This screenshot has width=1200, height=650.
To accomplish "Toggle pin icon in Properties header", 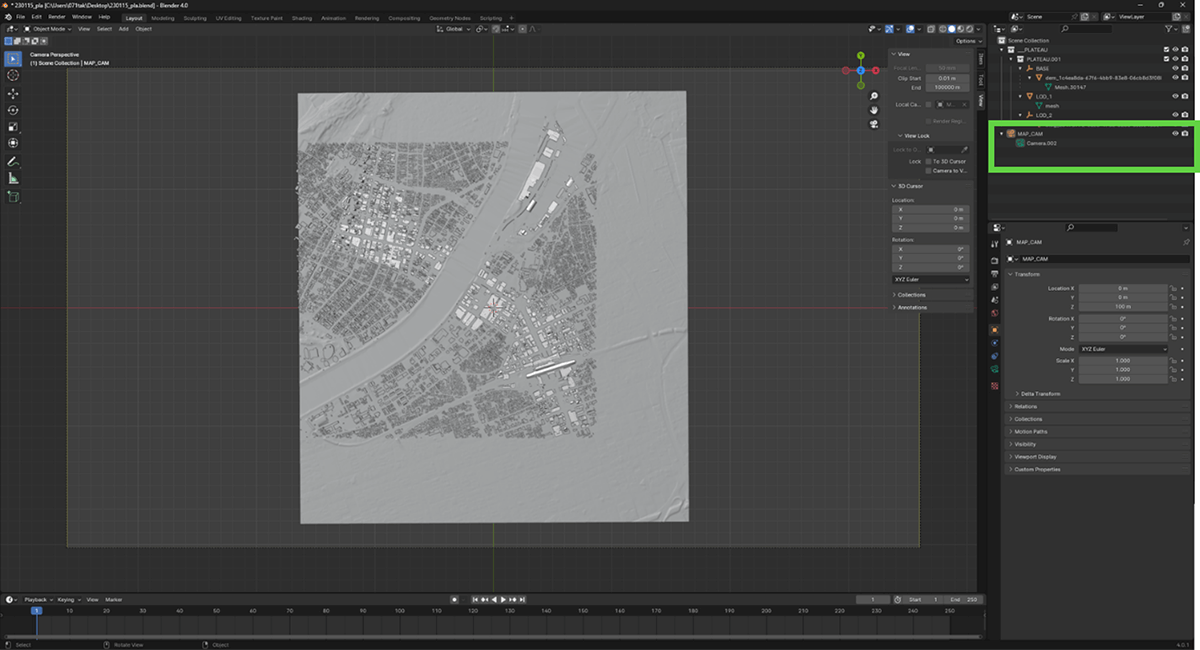I will pyautogui.click(x=1186, y=242).
